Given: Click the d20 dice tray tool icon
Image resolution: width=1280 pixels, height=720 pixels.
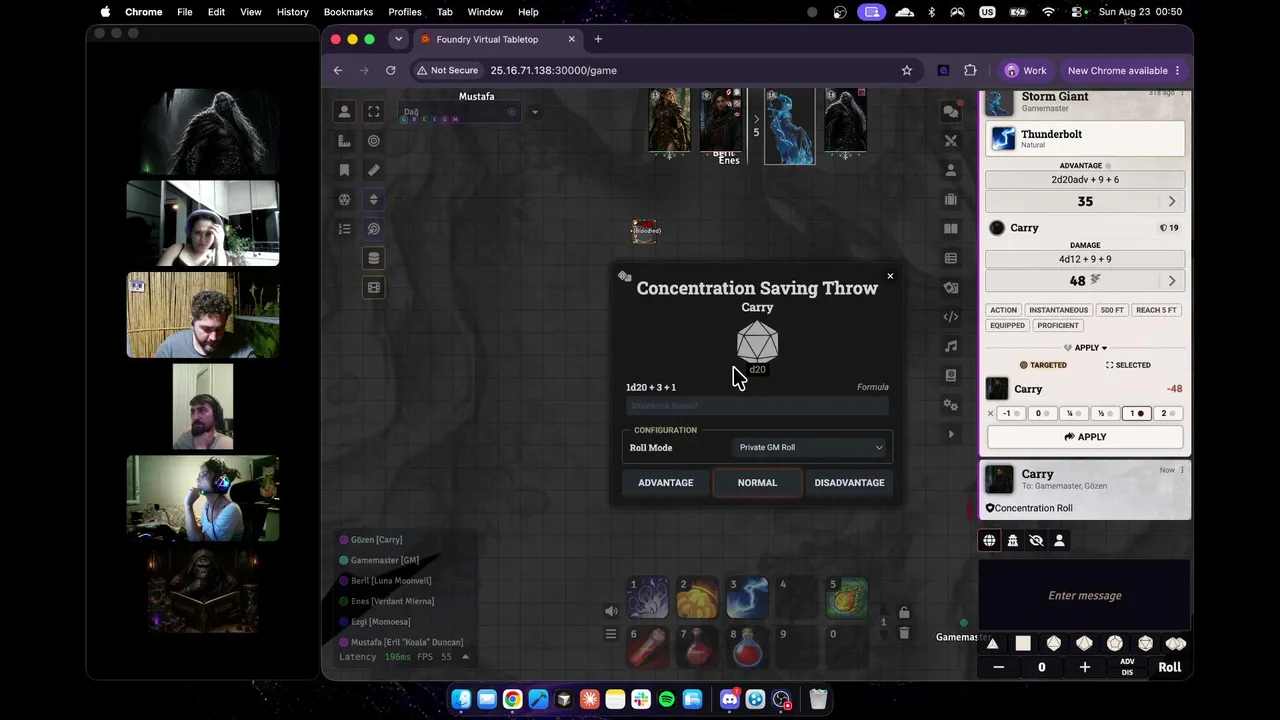Looking at the screenshot, I should point(344,199).
